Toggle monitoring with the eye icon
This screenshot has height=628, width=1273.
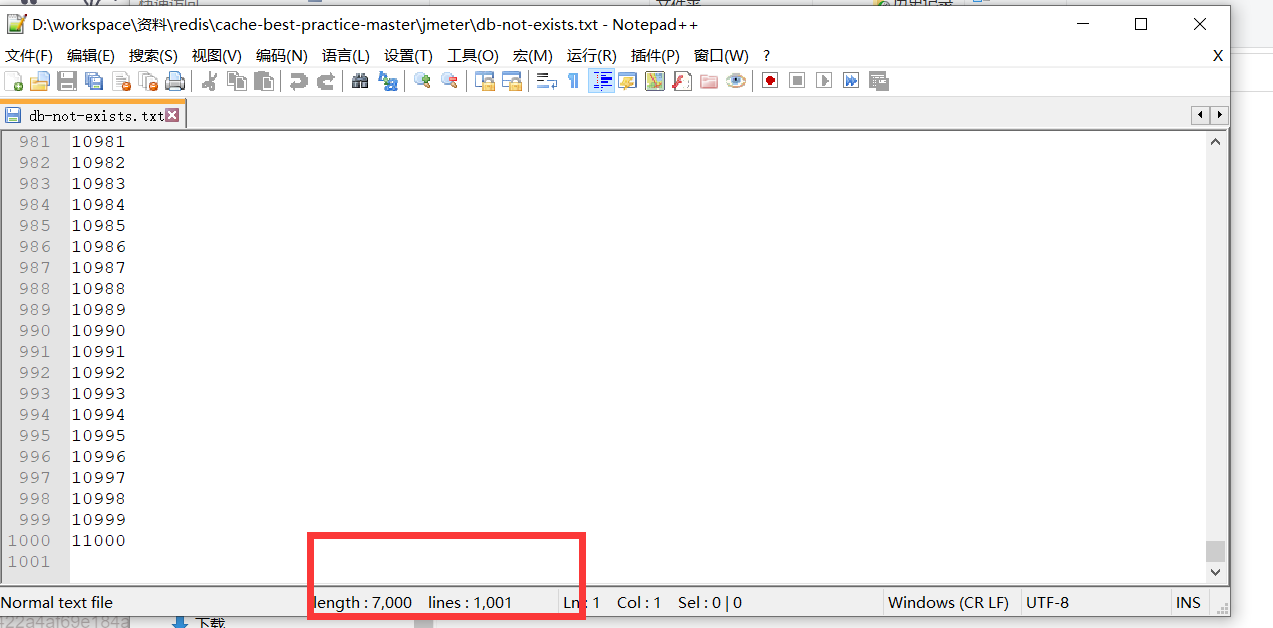click(736, 81)
